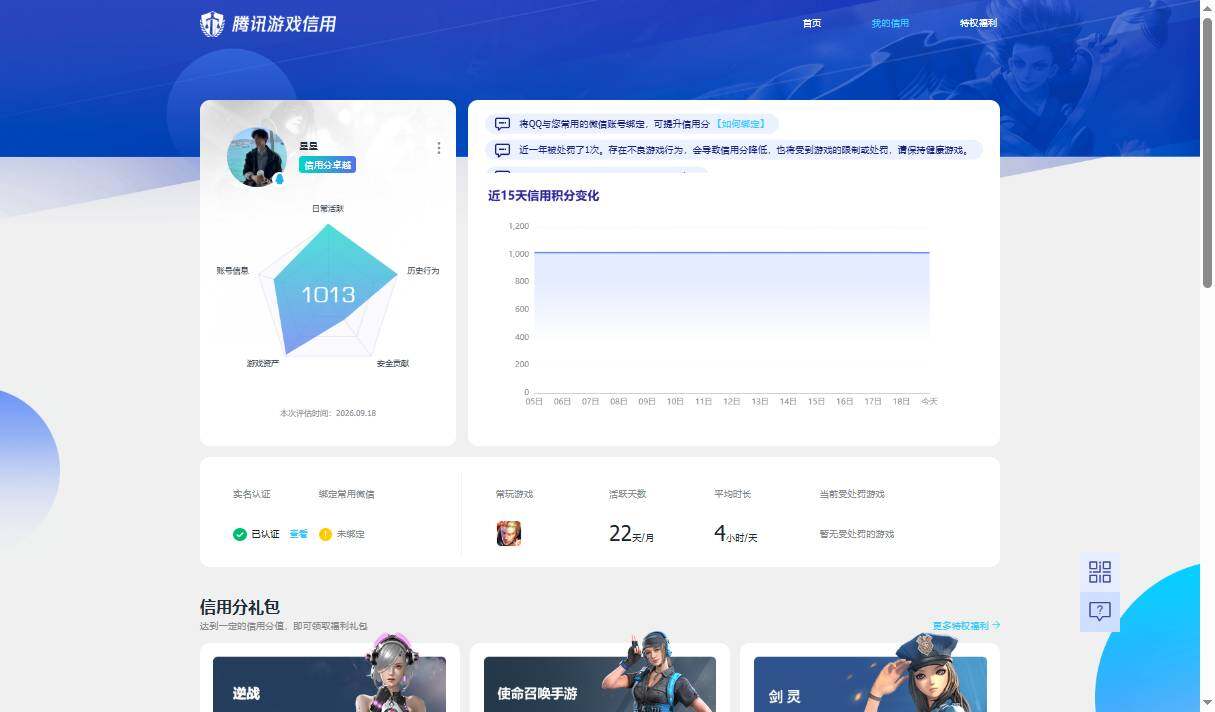Screen dimensions: 1215x712
Task: Open the 剑灵 gift pack card
Action: (x=870, y=679)
